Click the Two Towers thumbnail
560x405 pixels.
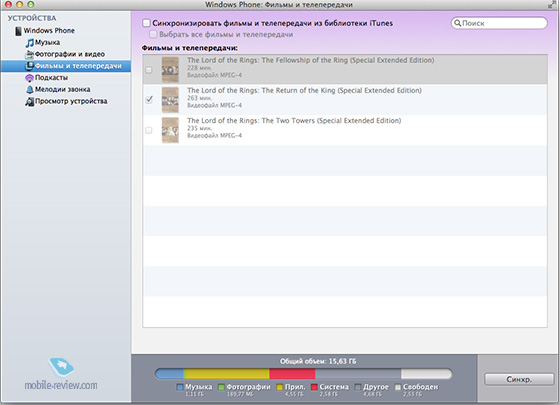pos(170,130)
